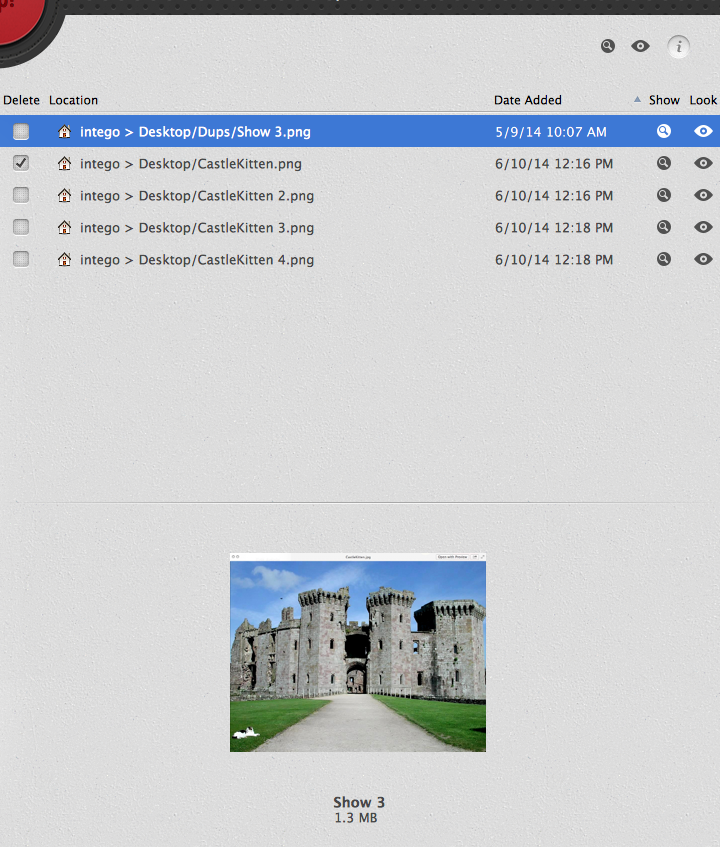Click the home icon in CastleKitten 3.png row
This screenshot has width=720, height=847.
[x=64, y=227]
